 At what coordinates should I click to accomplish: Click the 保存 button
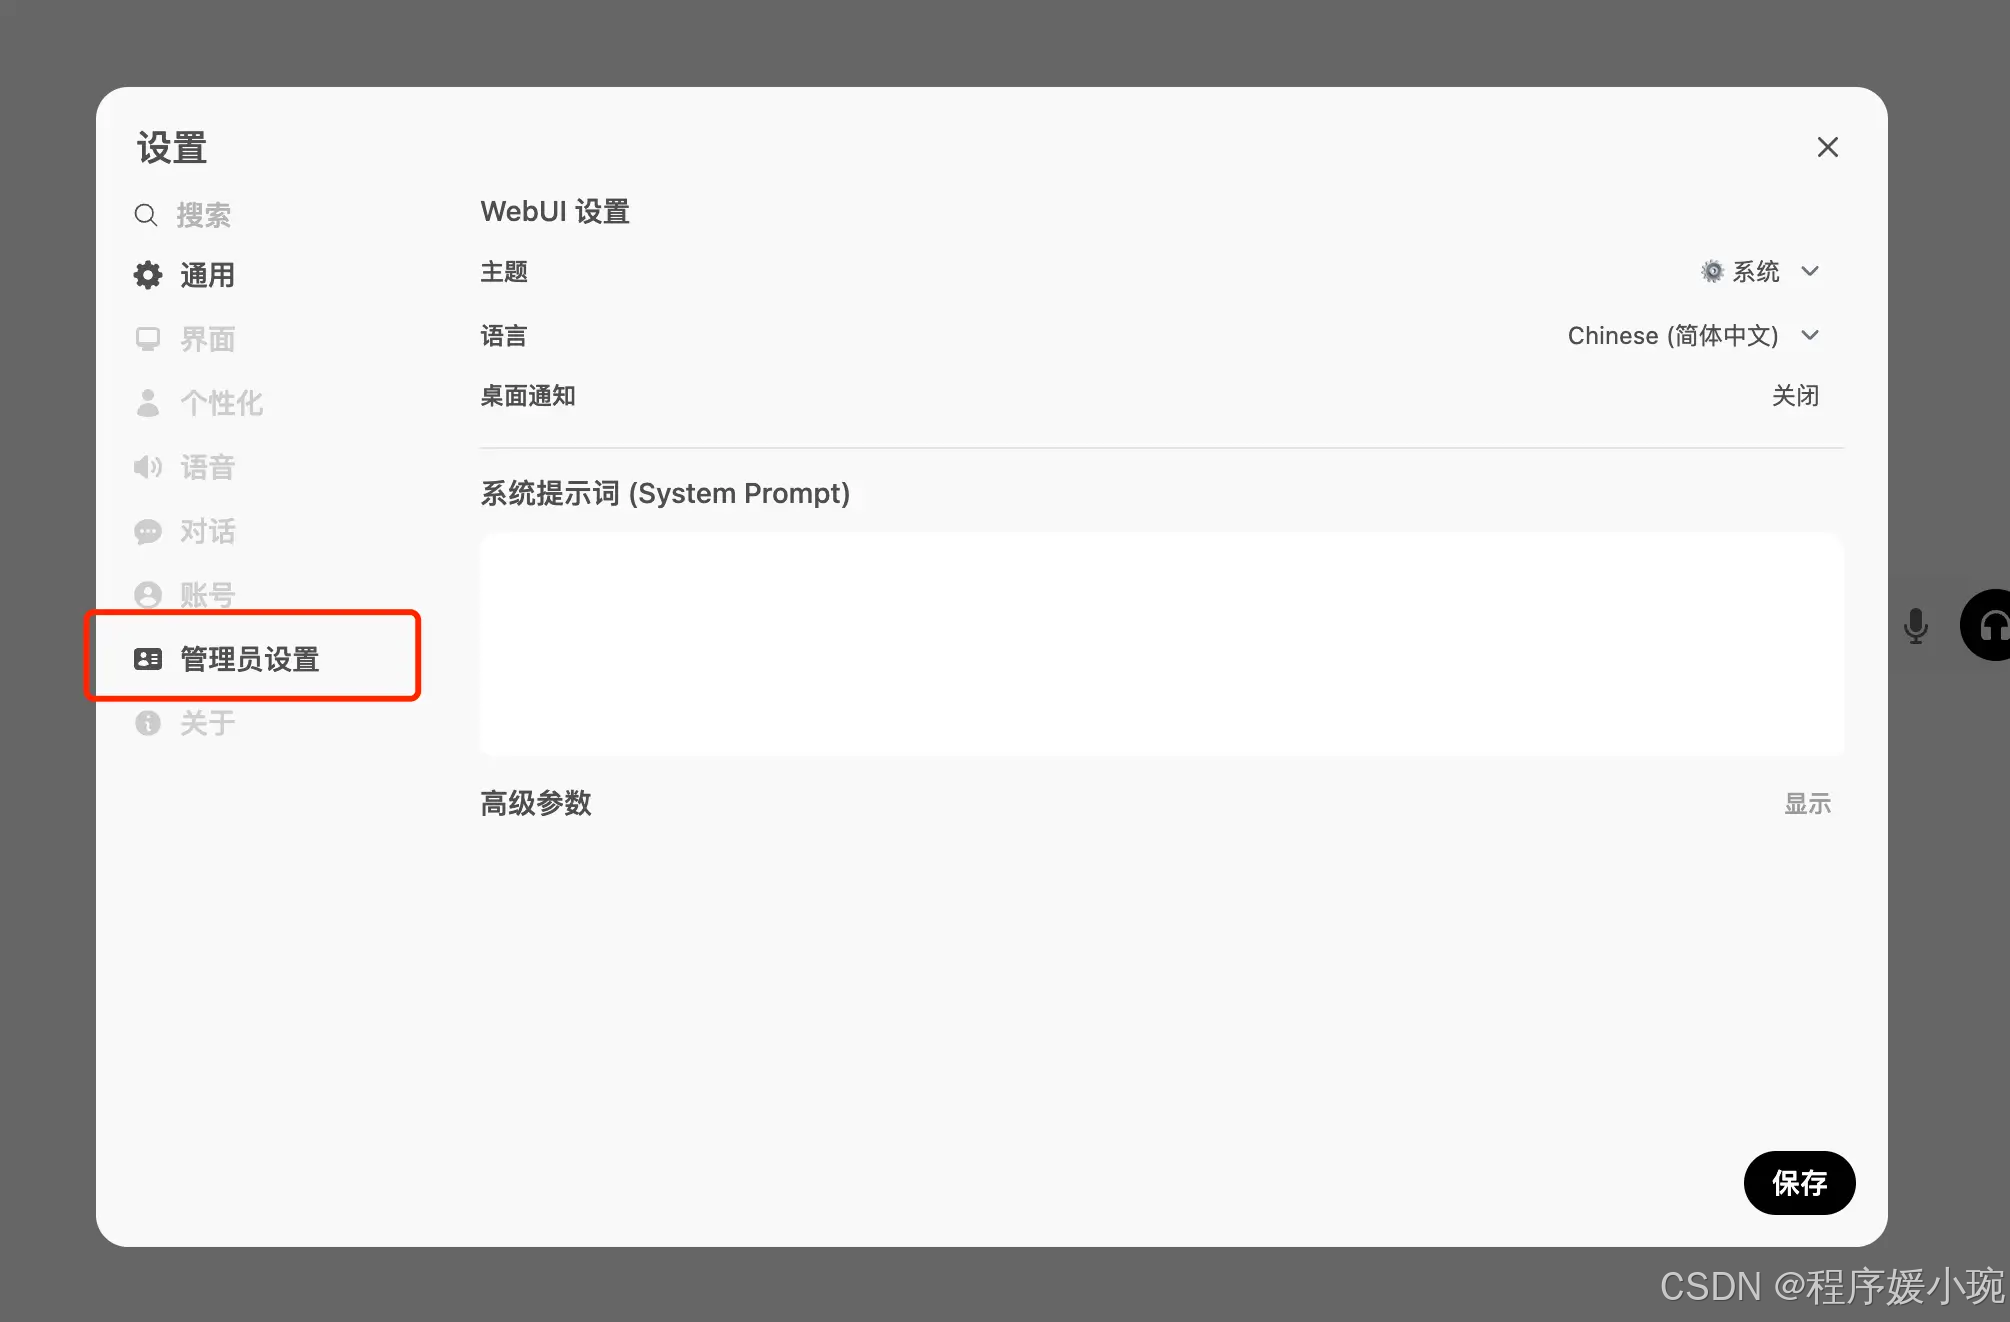1799,1183
